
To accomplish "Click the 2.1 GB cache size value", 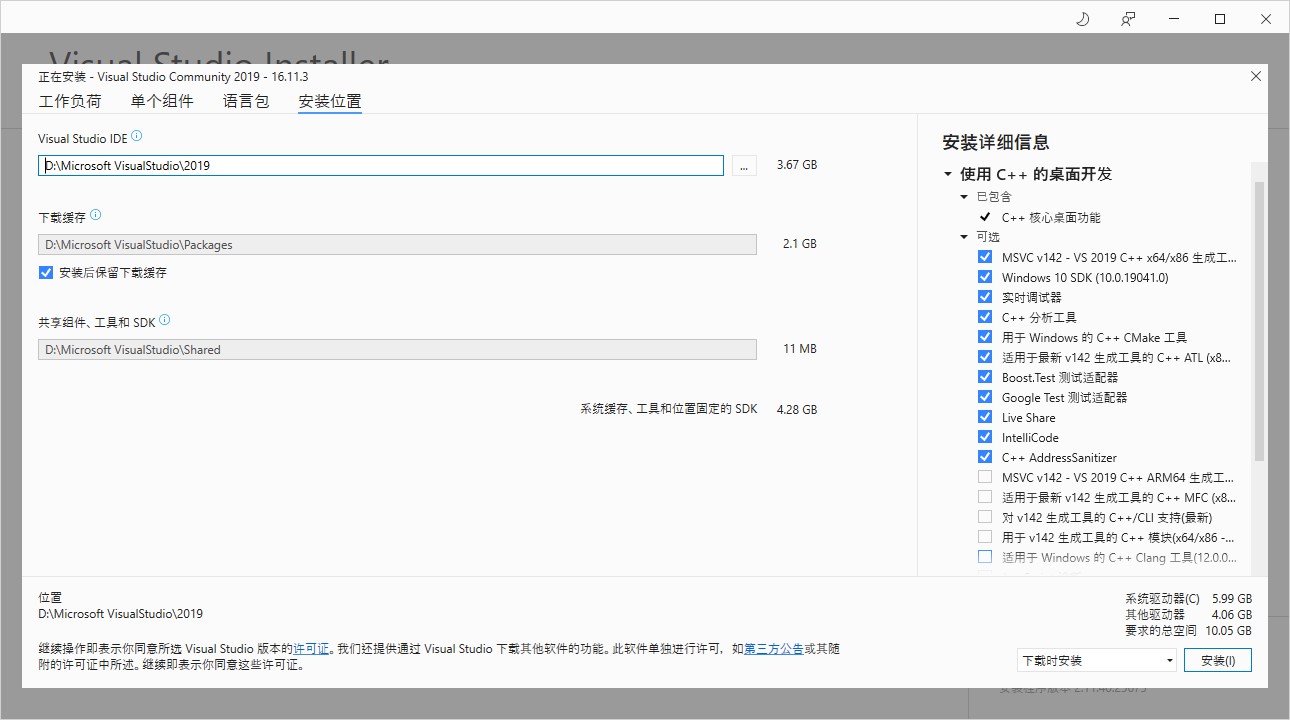I will pyautogui.click(x=800, y=244).
